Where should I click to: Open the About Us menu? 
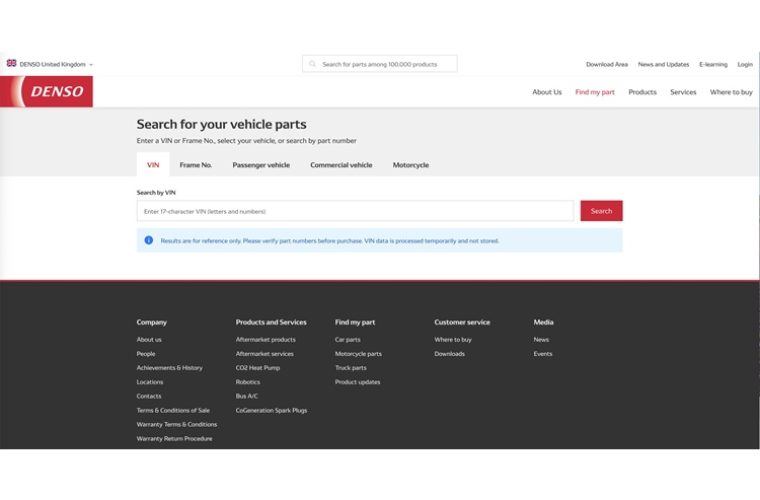click(x=547, y=92)
